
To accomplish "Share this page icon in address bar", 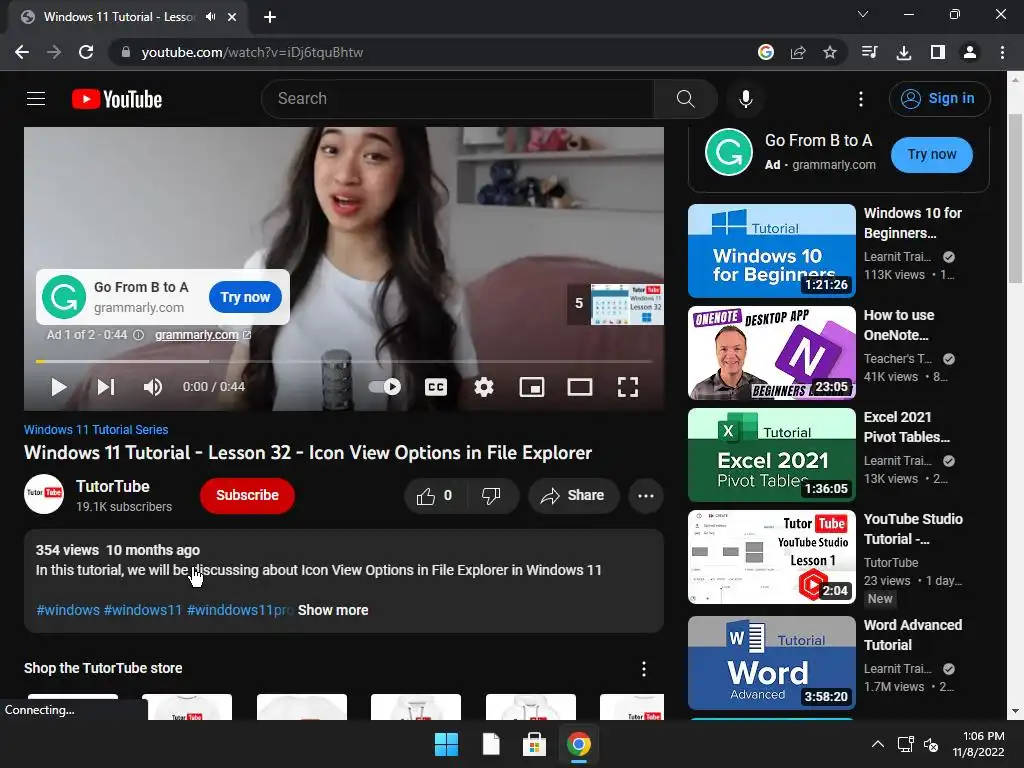I will [x=798, y=52].
